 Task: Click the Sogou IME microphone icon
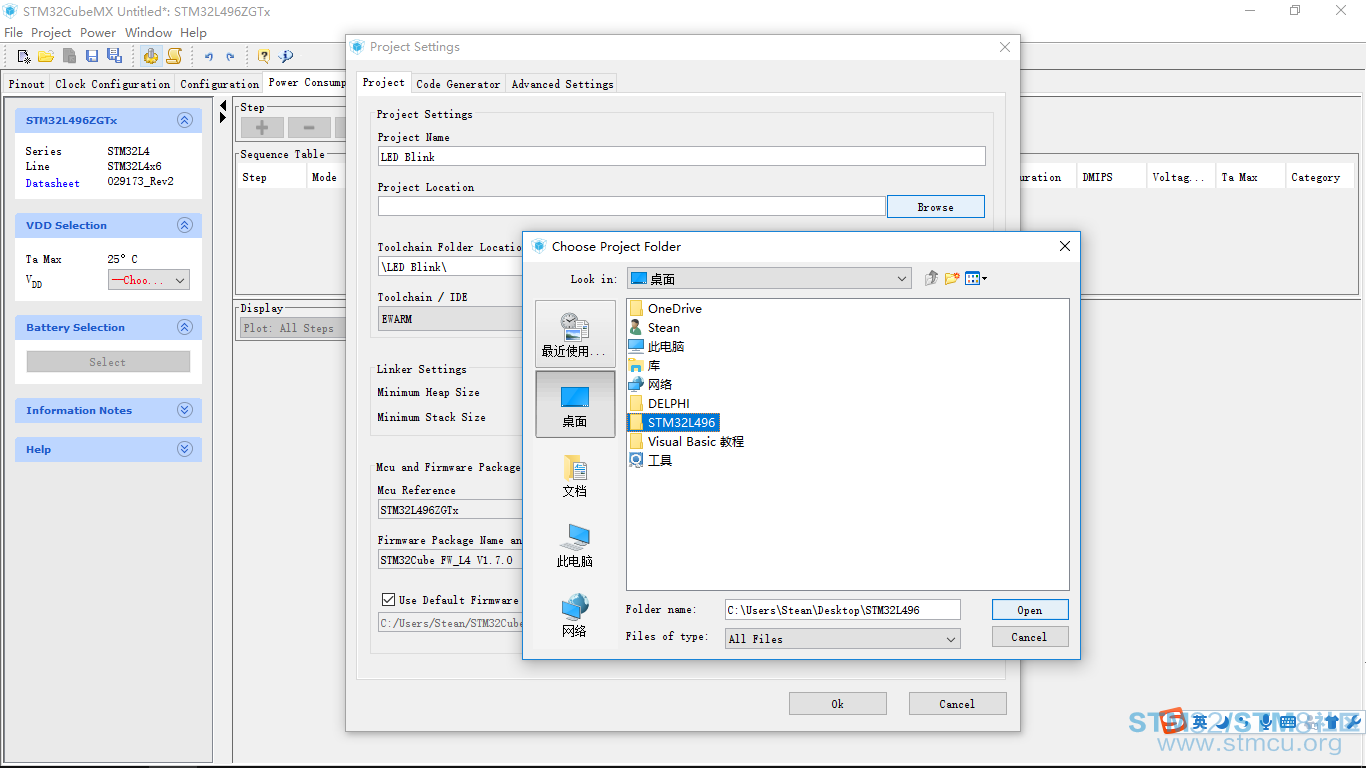(1265, 722)
